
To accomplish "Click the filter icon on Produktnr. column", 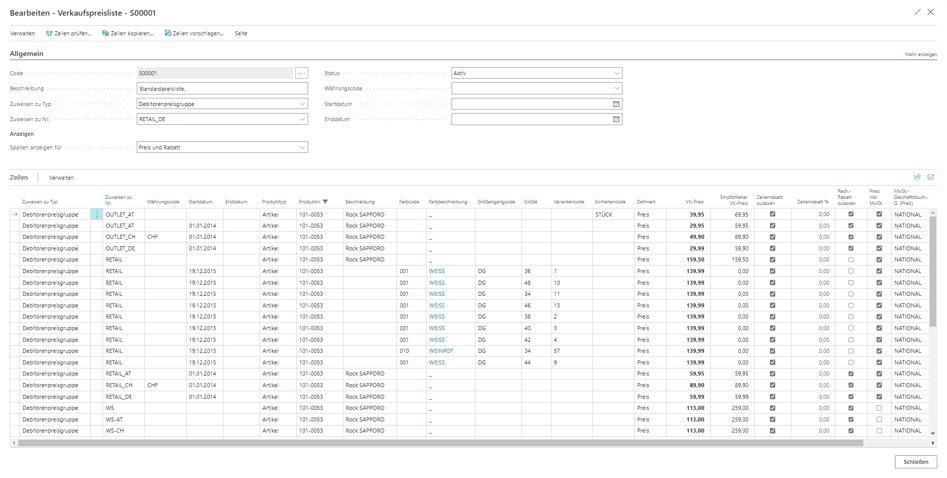I will pos(325,201).
